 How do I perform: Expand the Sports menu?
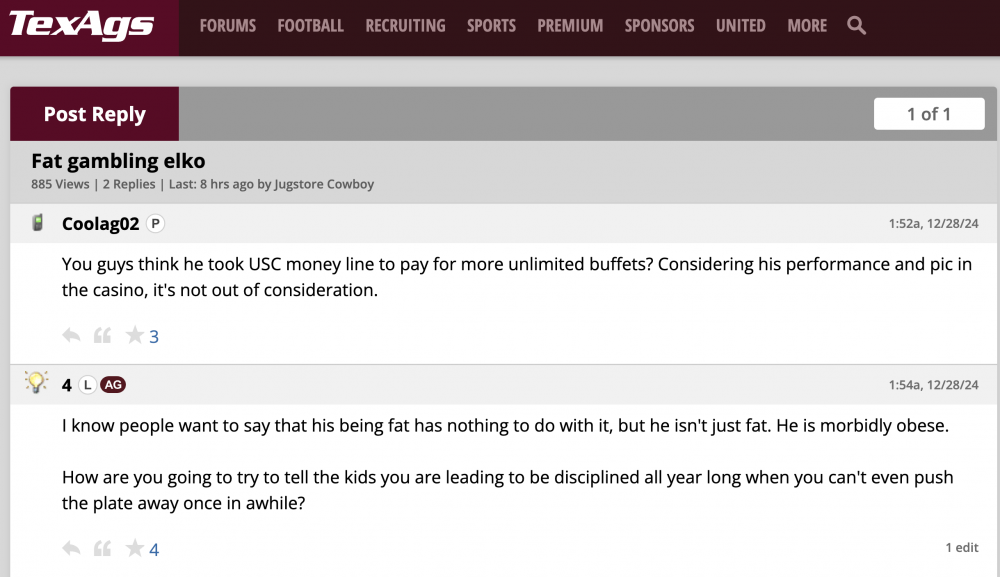tap(491, 26)
